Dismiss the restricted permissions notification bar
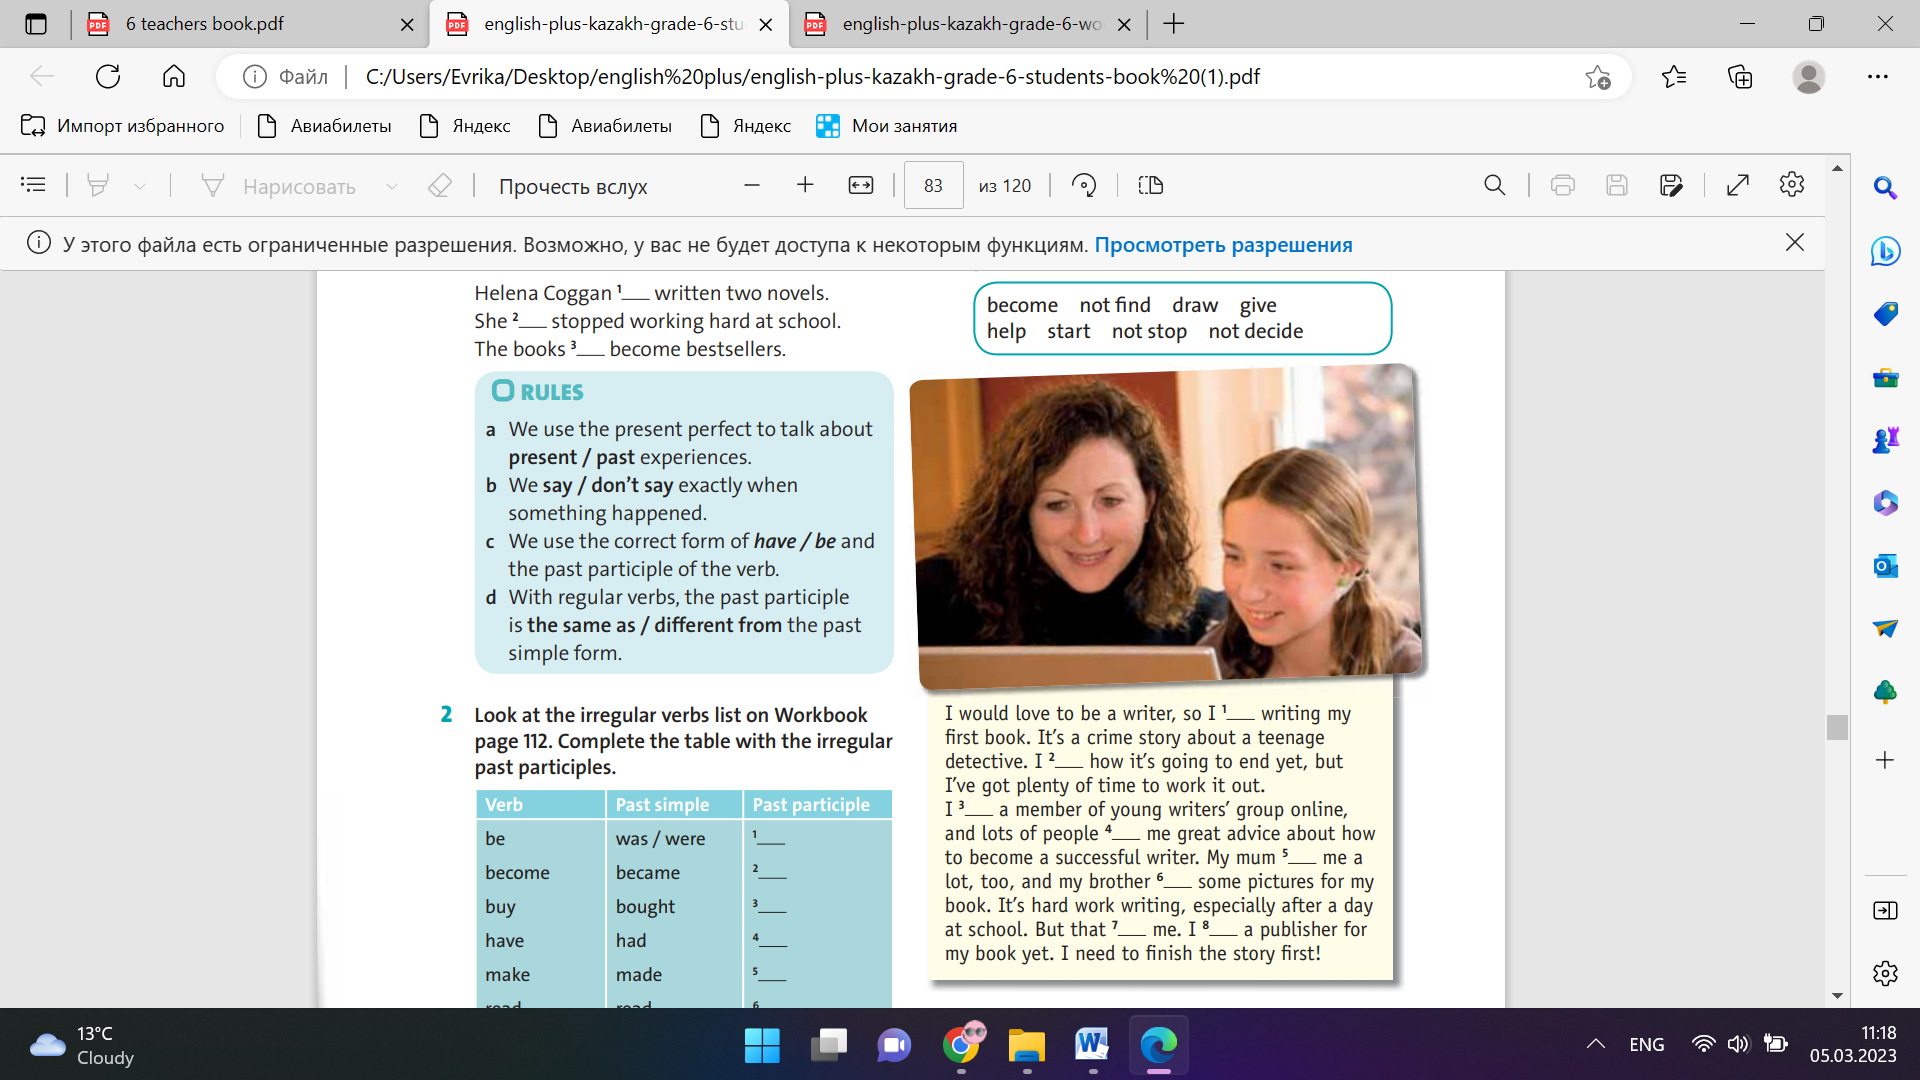The height and width of the screenshot is (1080, 1920). click(1795, 243)
